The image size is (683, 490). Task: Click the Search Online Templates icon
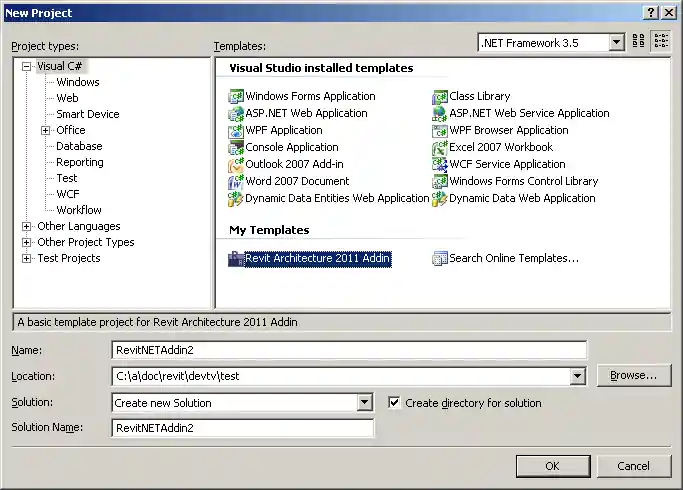[439, 258]
